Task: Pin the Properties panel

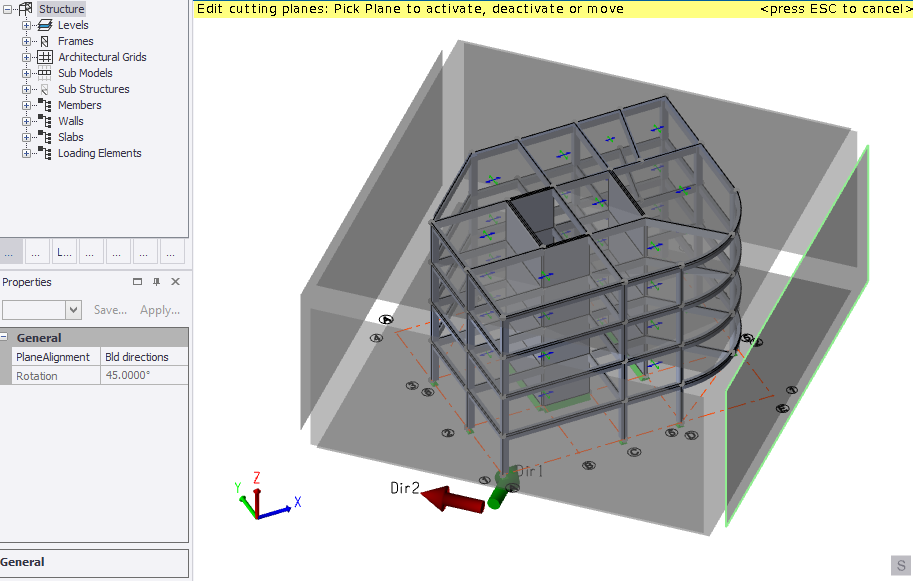Action: (x=155, y=282)
